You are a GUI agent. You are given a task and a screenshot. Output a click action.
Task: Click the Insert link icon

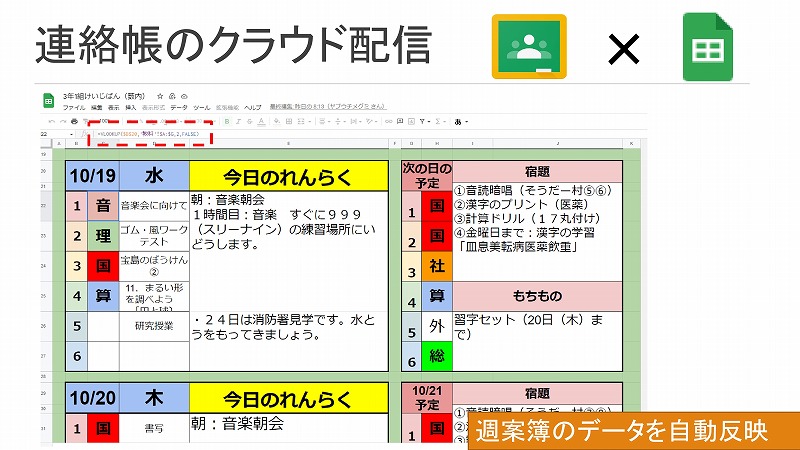click(x=389, y=121)
